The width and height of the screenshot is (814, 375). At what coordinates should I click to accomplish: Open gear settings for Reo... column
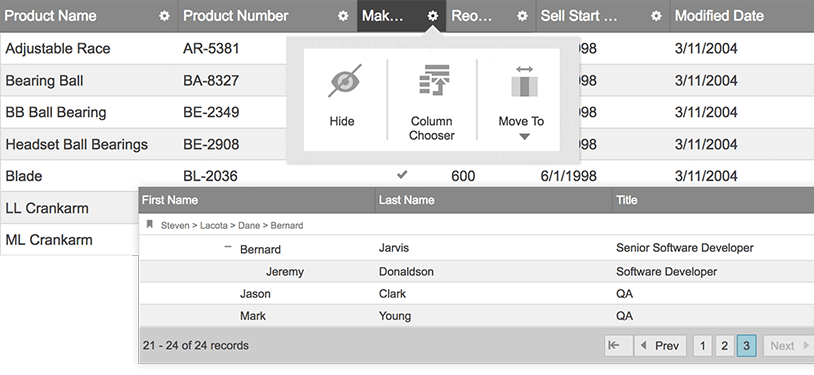[522, 16]
